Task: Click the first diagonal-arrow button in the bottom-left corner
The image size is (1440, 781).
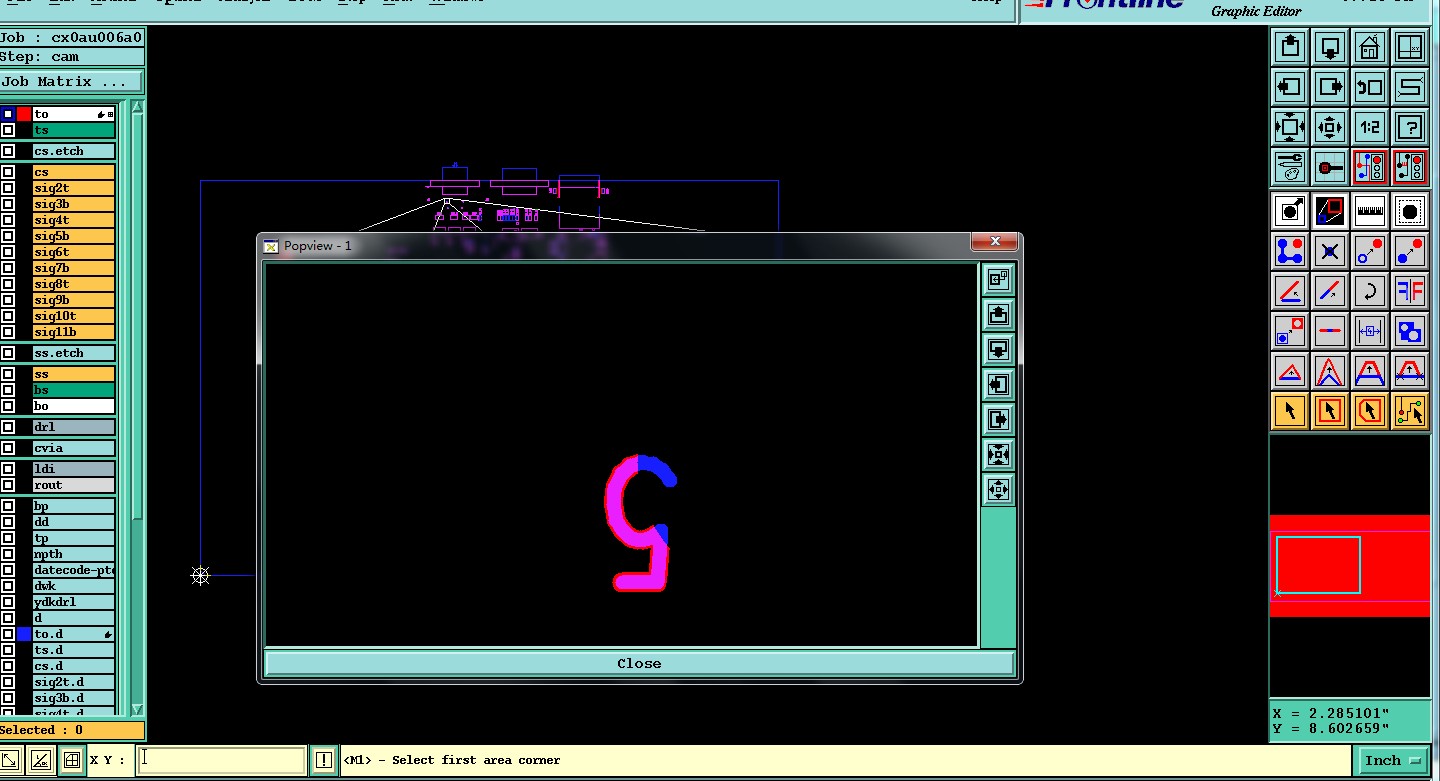Action: pyautogui.click(x=12, y=760)
